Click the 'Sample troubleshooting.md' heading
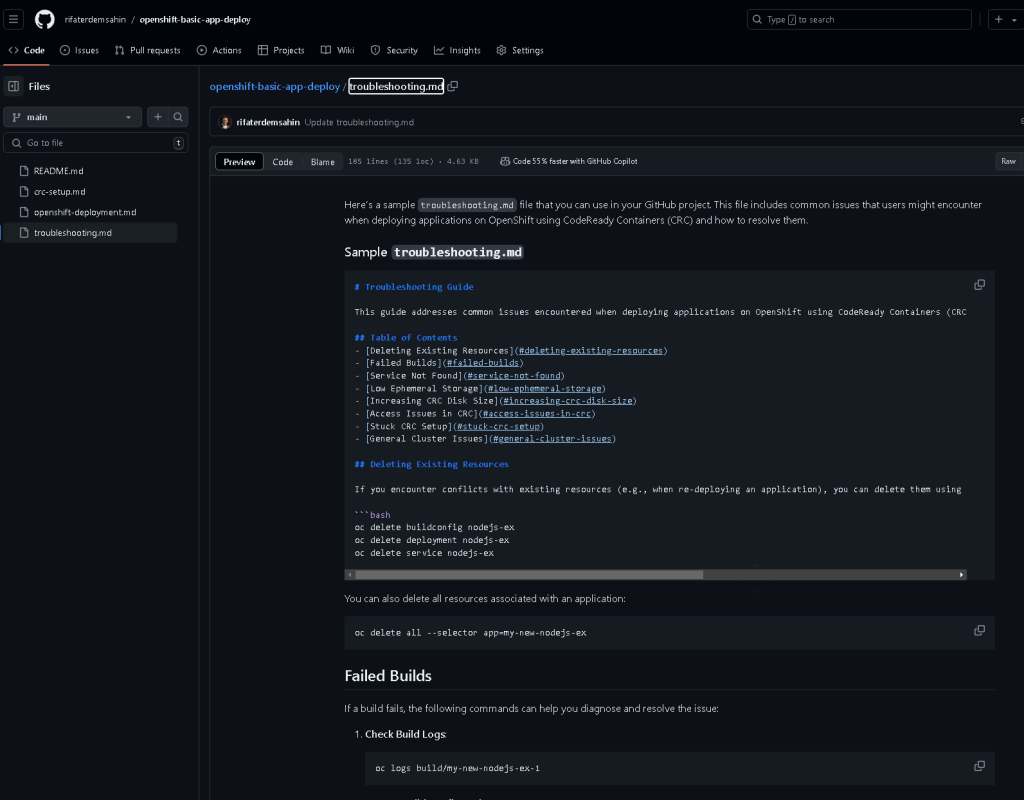 (x=434, y=252)
